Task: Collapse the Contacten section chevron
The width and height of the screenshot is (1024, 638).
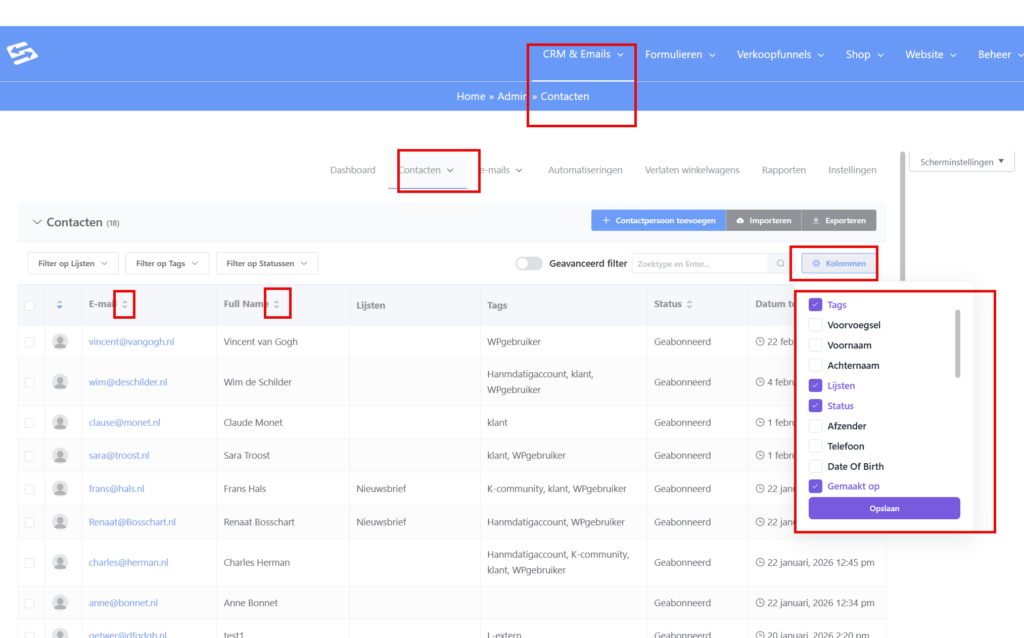Action: (37, 222)
